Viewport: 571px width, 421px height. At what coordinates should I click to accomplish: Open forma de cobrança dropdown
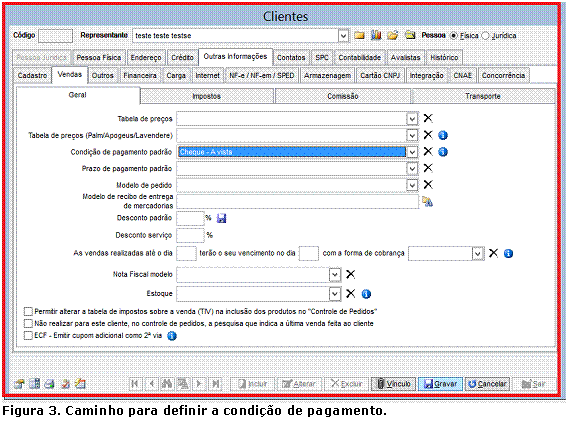click(x=478, y=253)
